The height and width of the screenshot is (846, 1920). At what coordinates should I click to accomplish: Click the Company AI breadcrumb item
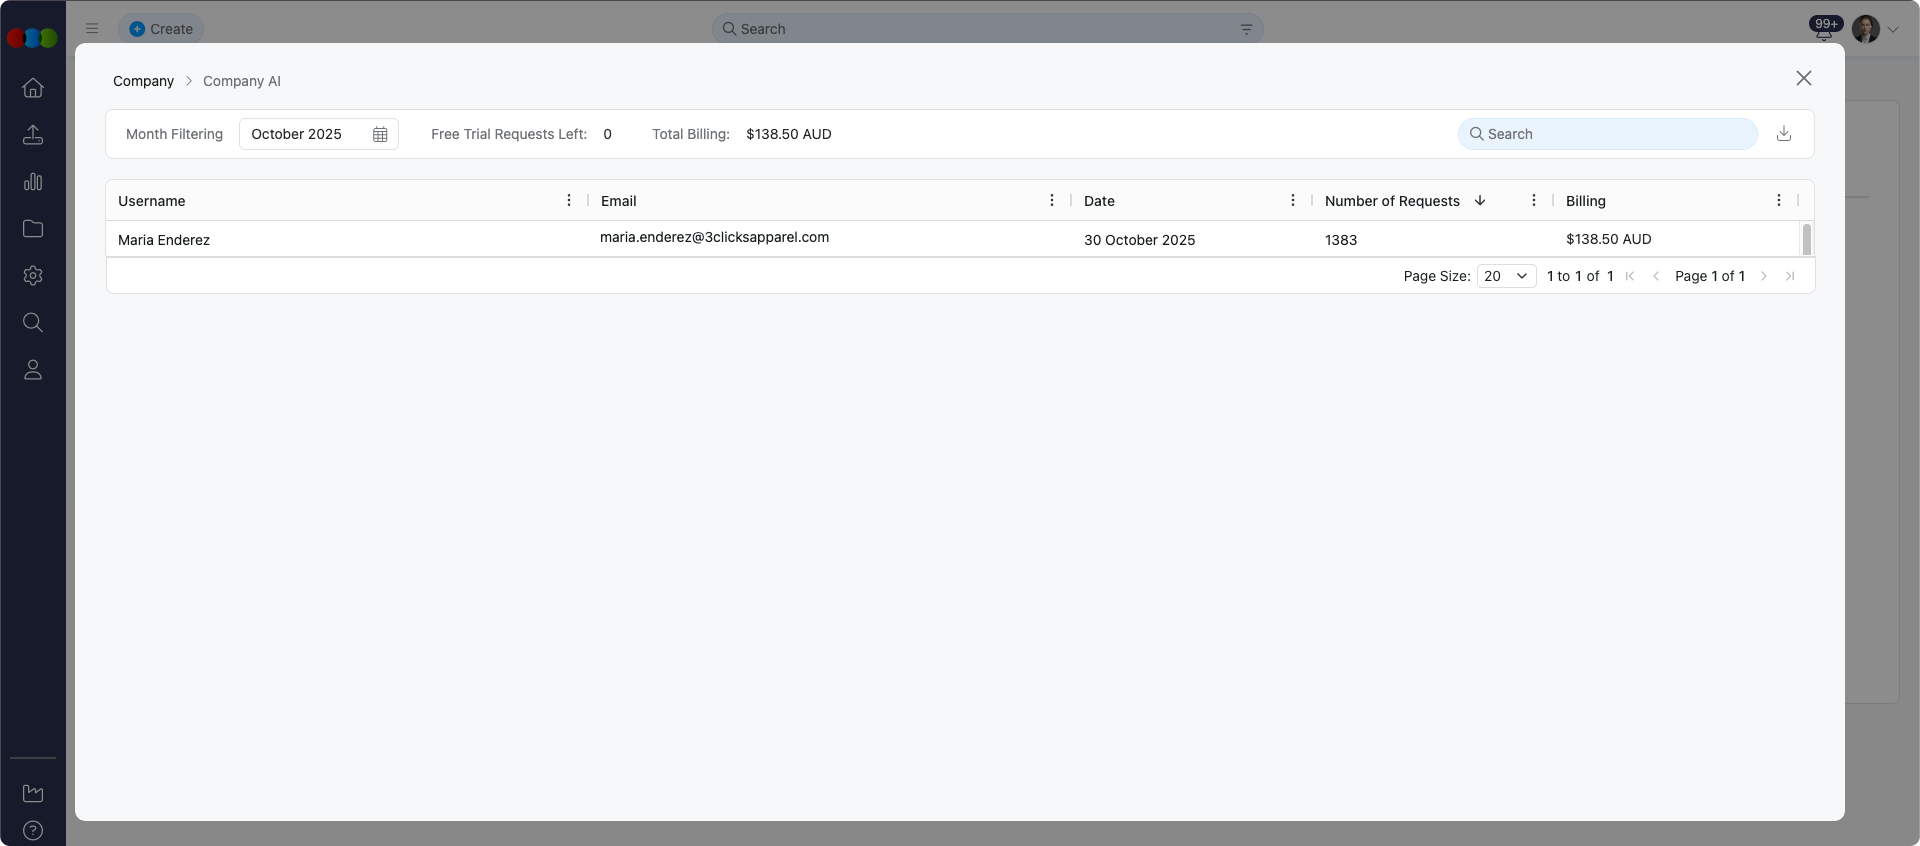tap(241, 81)
